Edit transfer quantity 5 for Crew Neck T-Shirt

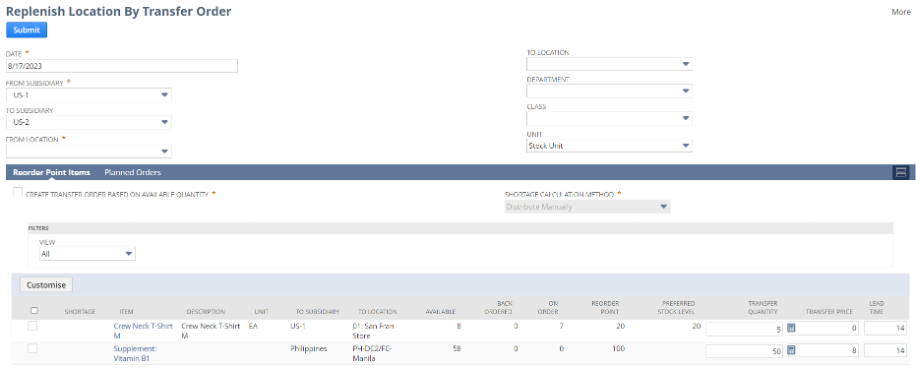click(x=745, y=329)
